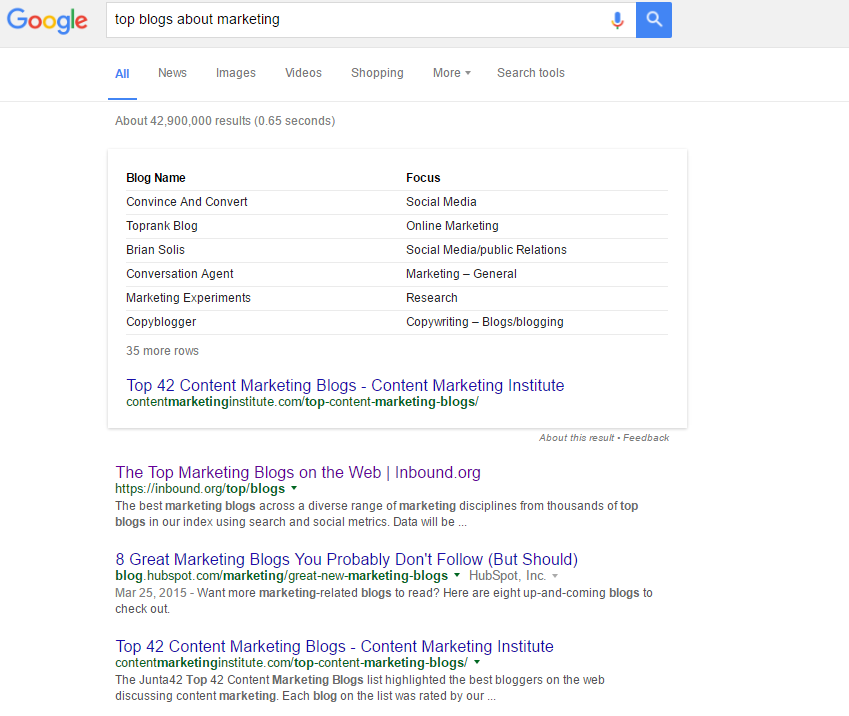The image size is (849, 716).
Task: Click the About 42,900,000 results text
Action: (x=225, y=121)
